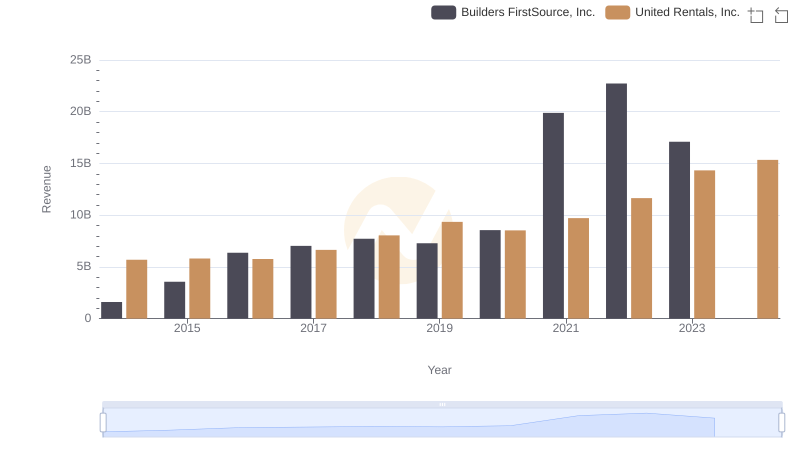Click the 2017 x-axis label
This screenshot has width=800, height=461.
313,328
